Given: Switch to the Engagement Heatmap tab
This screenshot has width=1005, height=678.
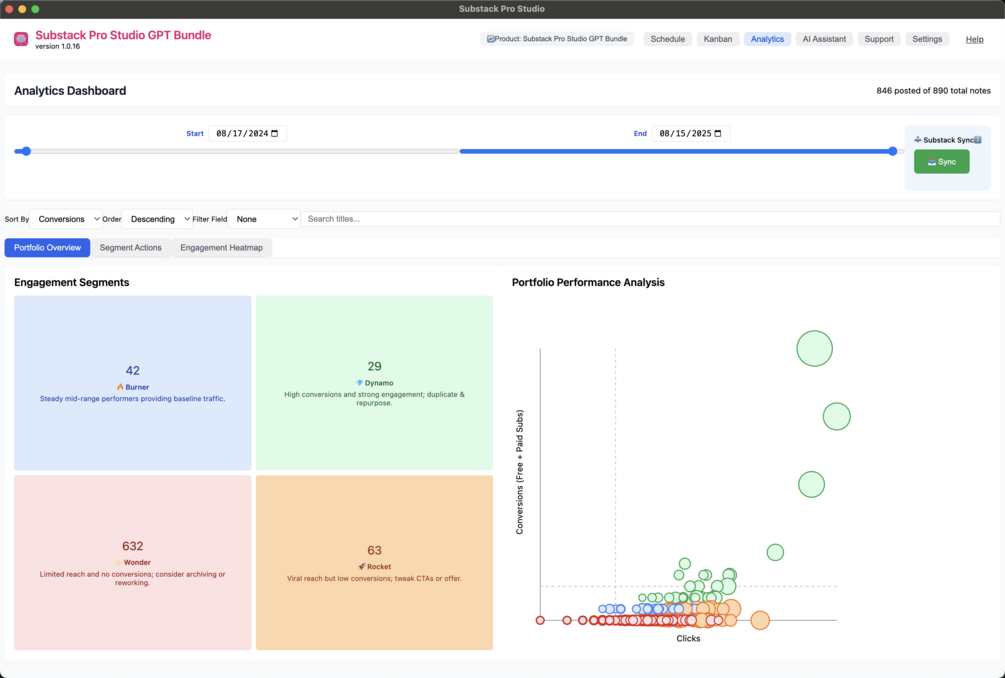Looking at the screenshot, I should tap(221, 247).
